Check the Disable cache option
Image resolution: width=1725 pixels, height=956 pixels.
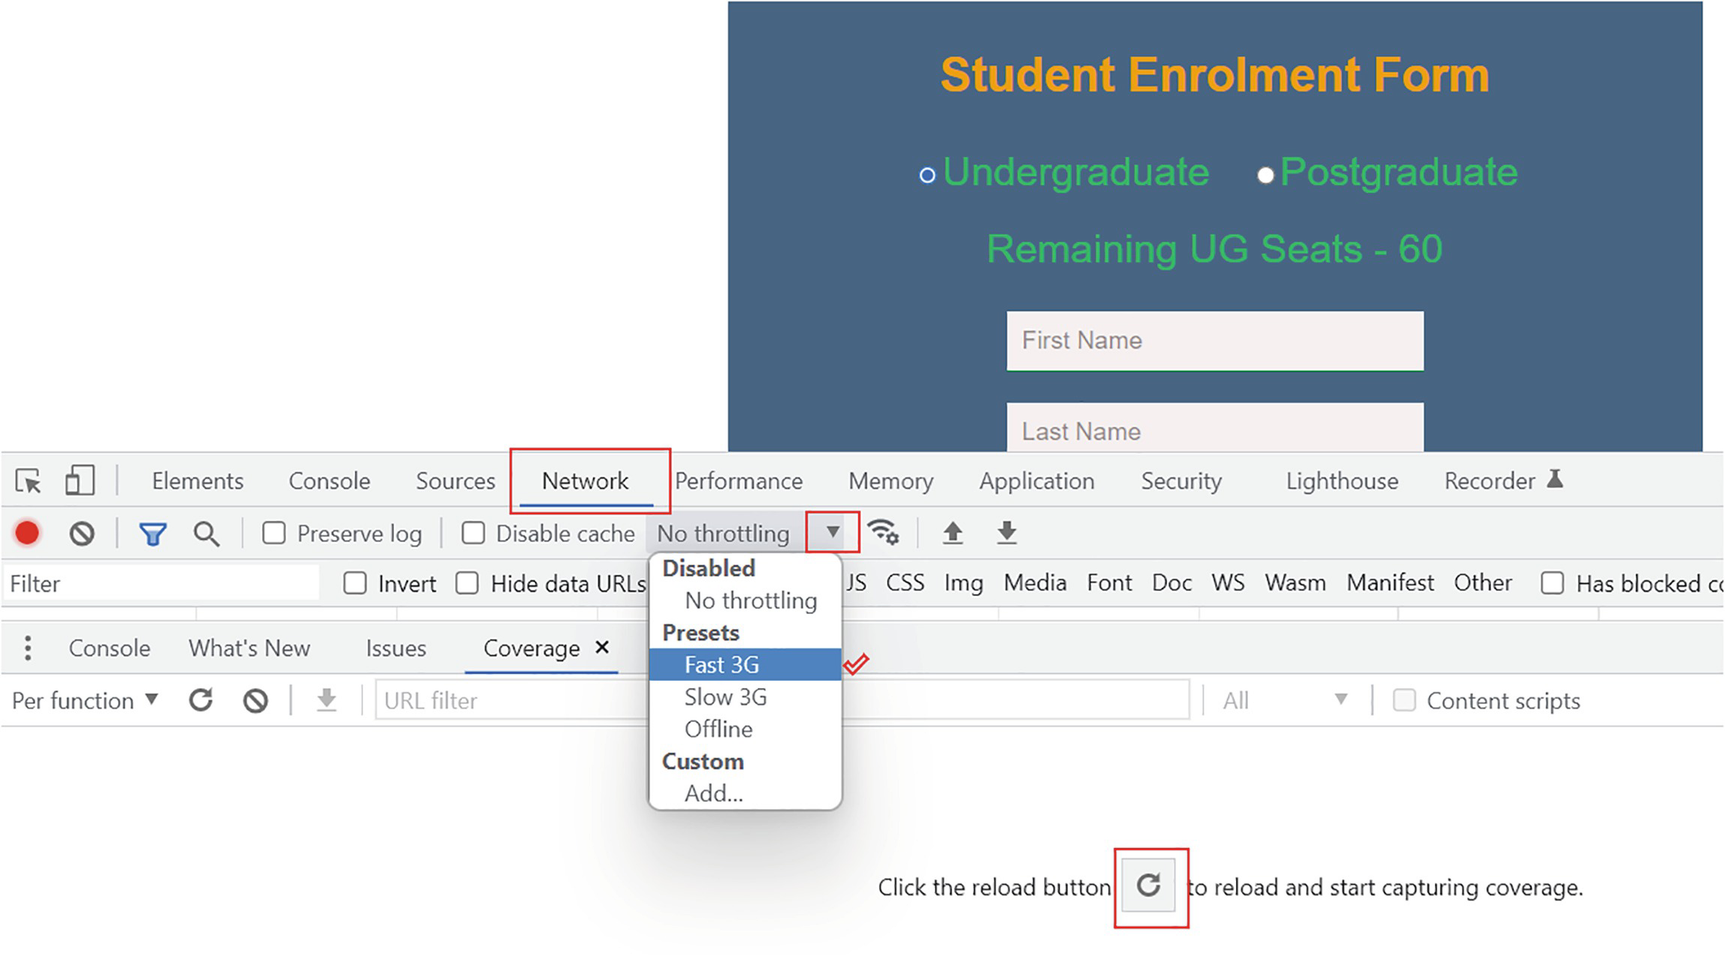(473, 534)
